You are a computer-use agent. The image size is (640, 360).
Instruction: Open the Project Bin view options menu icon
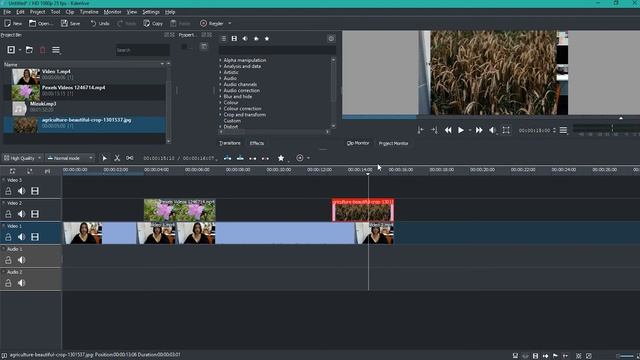[56, 50]
